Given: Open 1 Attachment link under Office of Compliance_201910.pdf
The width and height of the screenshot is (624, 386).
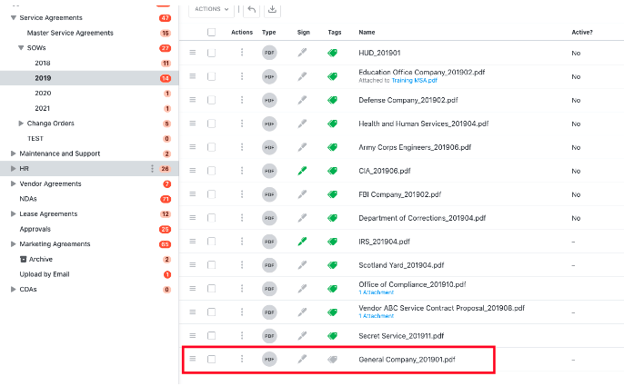Looking at the screenshot, I should pos(376,292).
